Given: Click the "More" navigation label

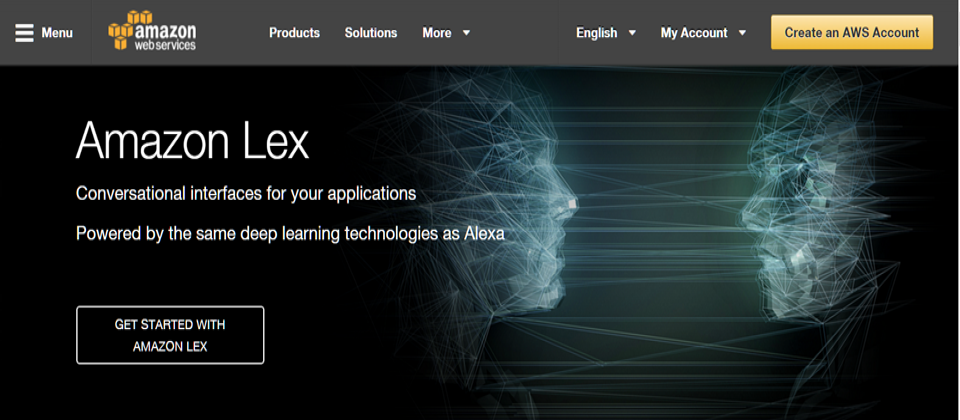Looking at the screenshot, I should [x=436, y=33].
